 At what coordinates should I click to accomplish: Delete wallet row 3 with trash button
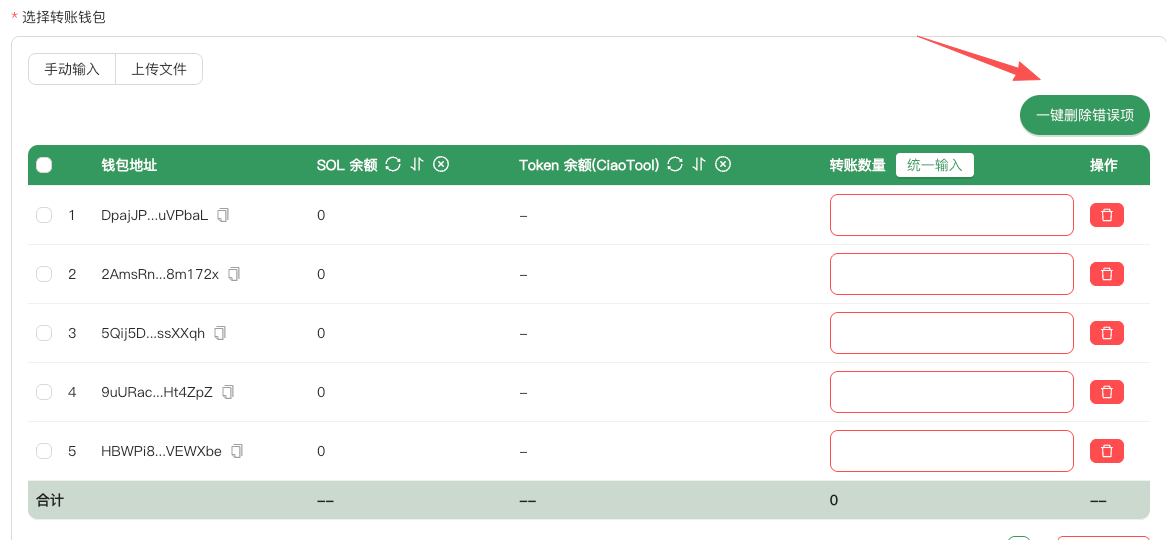tap(1106, 333)
